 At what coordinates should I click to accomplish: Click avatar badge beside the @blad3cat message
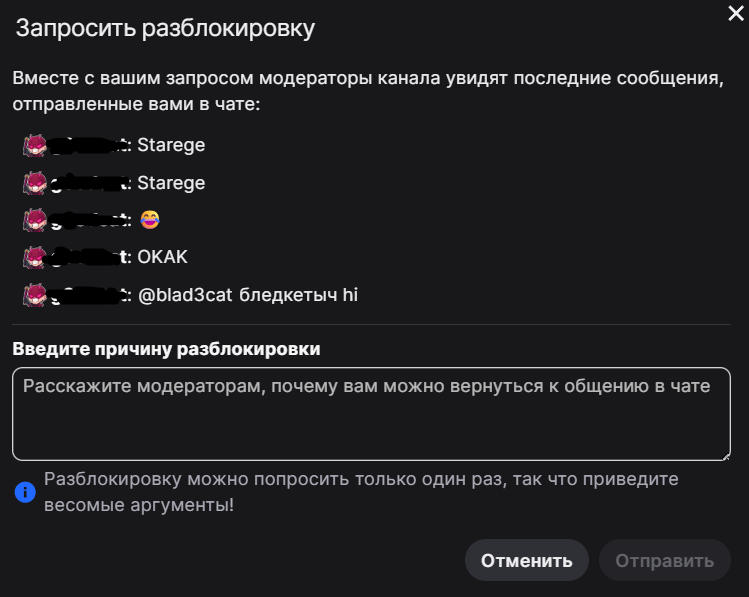click(35, 295)
